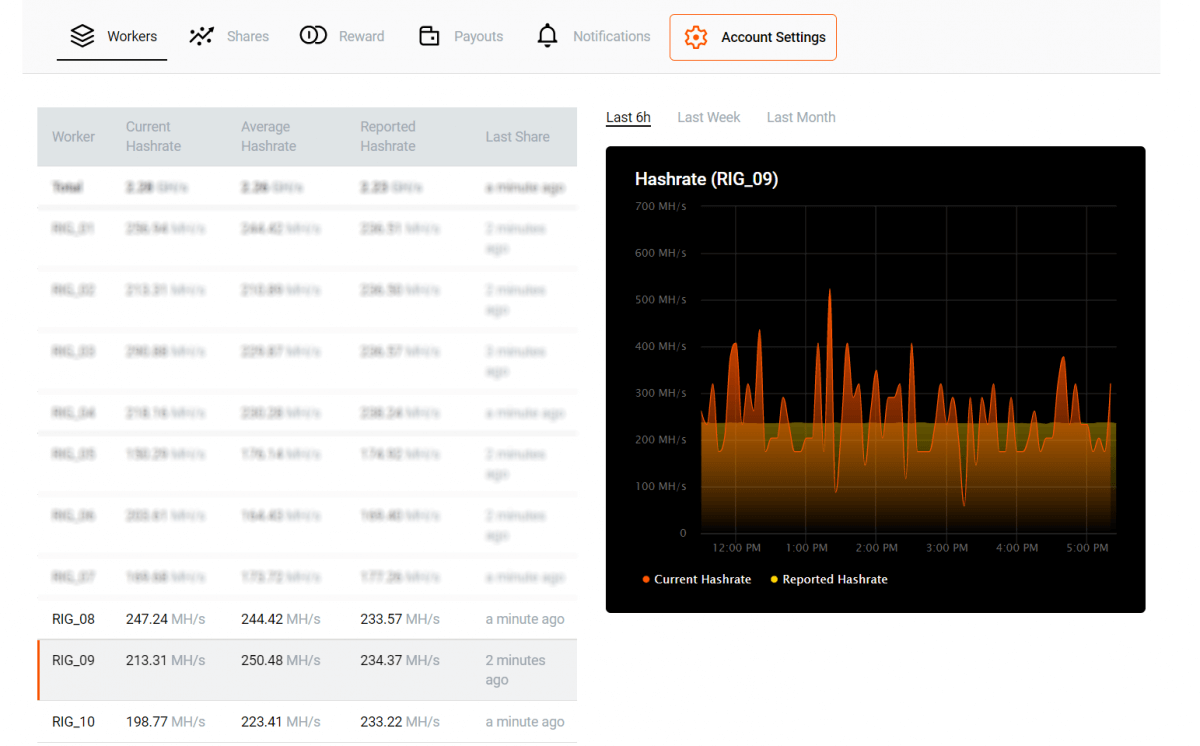Select the RIG_10 worker row
The image size is (1200, 746).
click(307, 722)
